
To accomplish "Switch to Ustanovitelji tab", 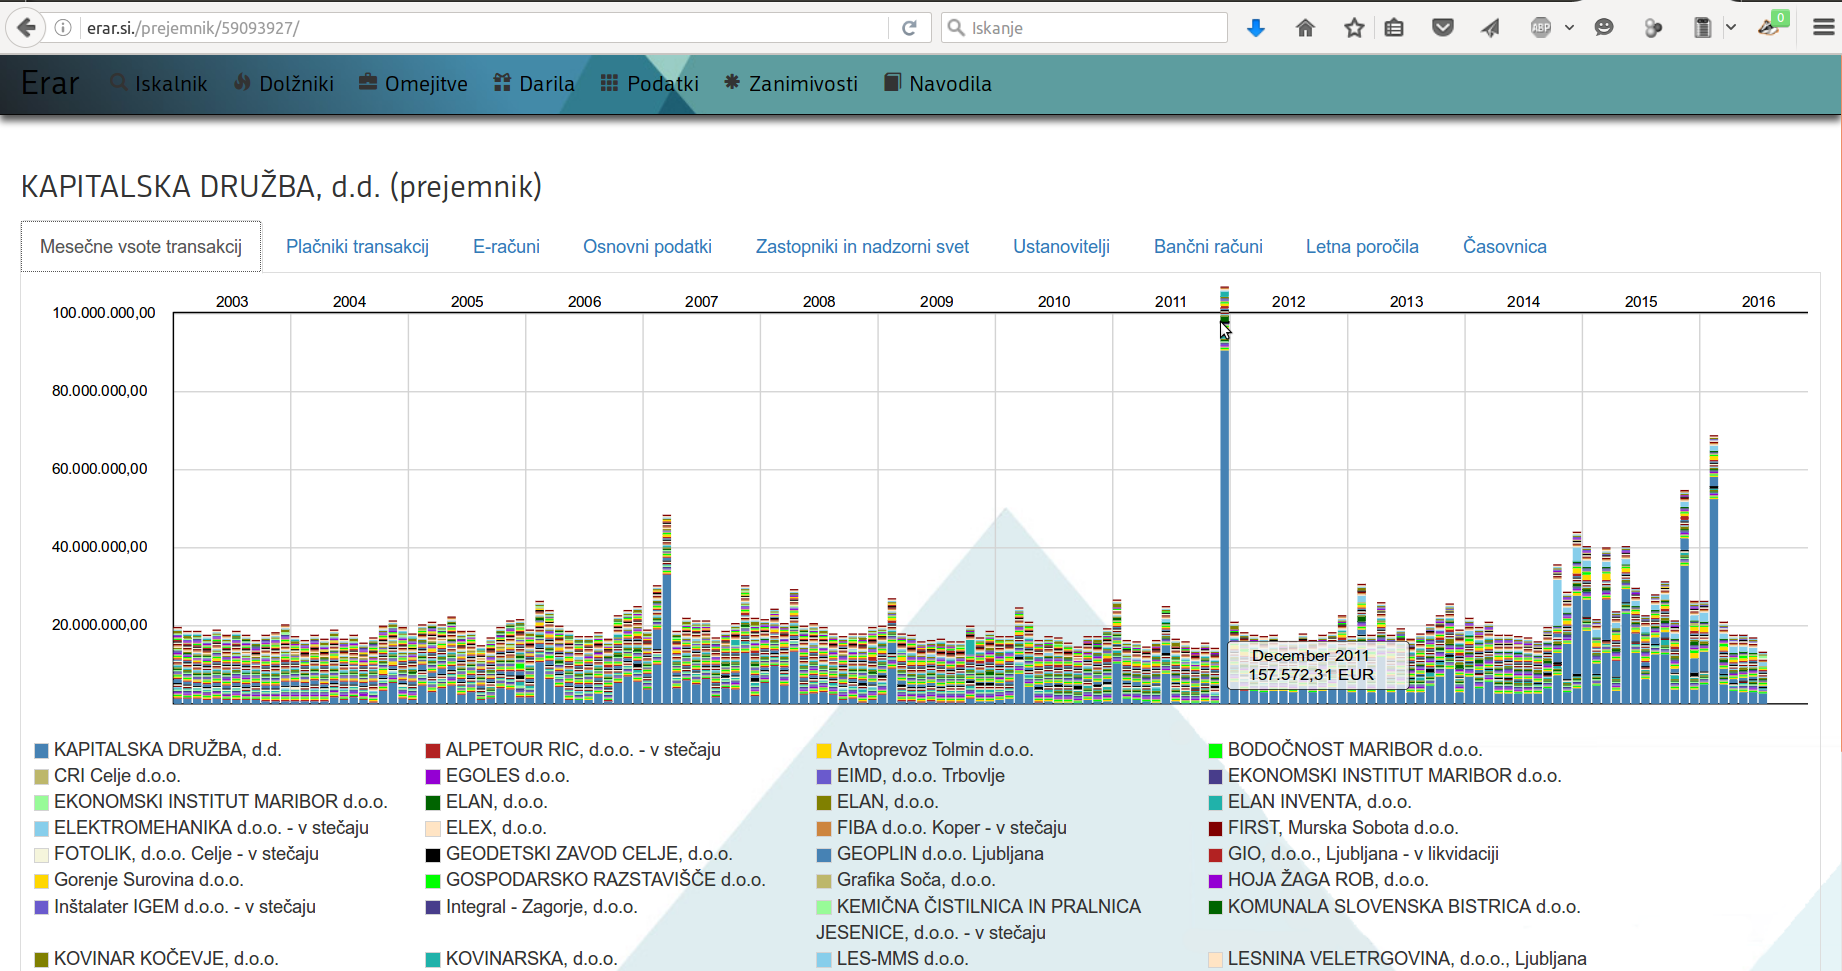I will tap(1061, 247).
